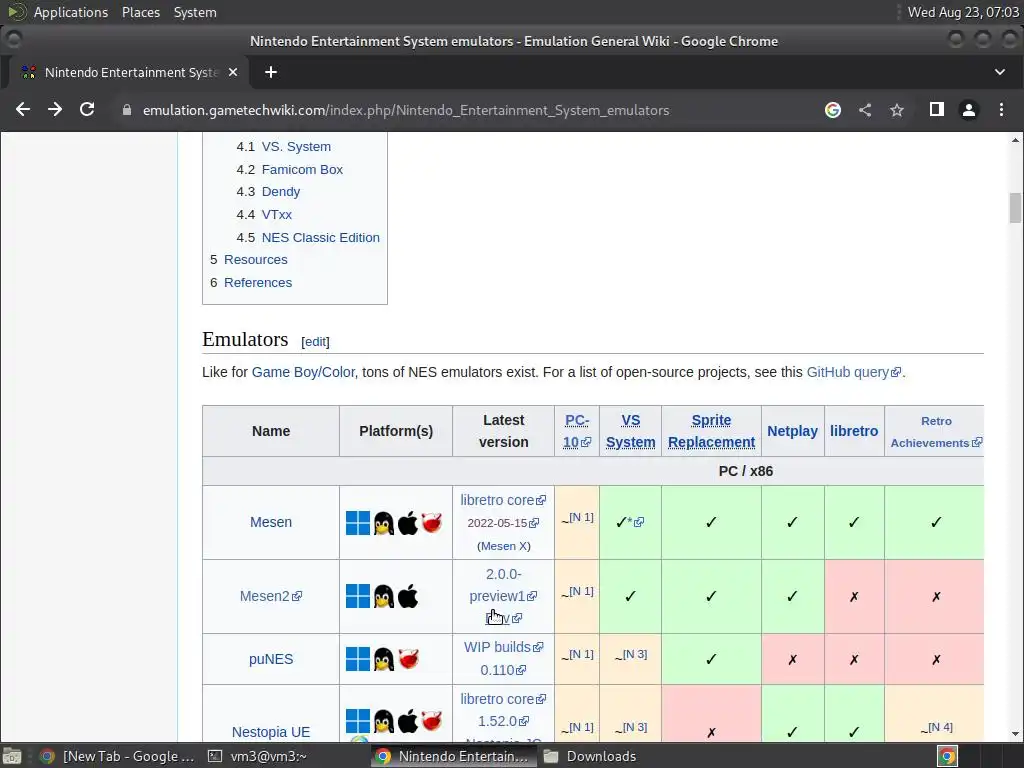Open libretro column header link

coord(854,431)
